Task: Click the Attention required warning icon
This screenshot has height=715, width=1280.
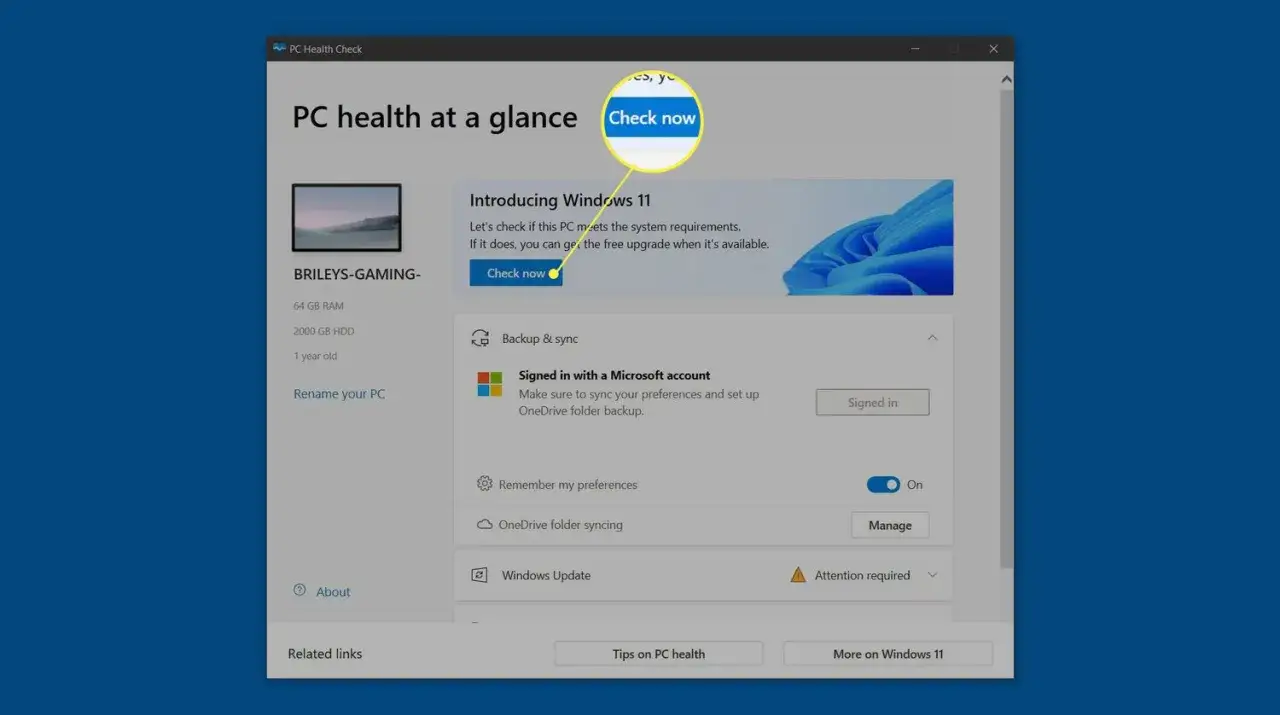Action: coord(798,575)
